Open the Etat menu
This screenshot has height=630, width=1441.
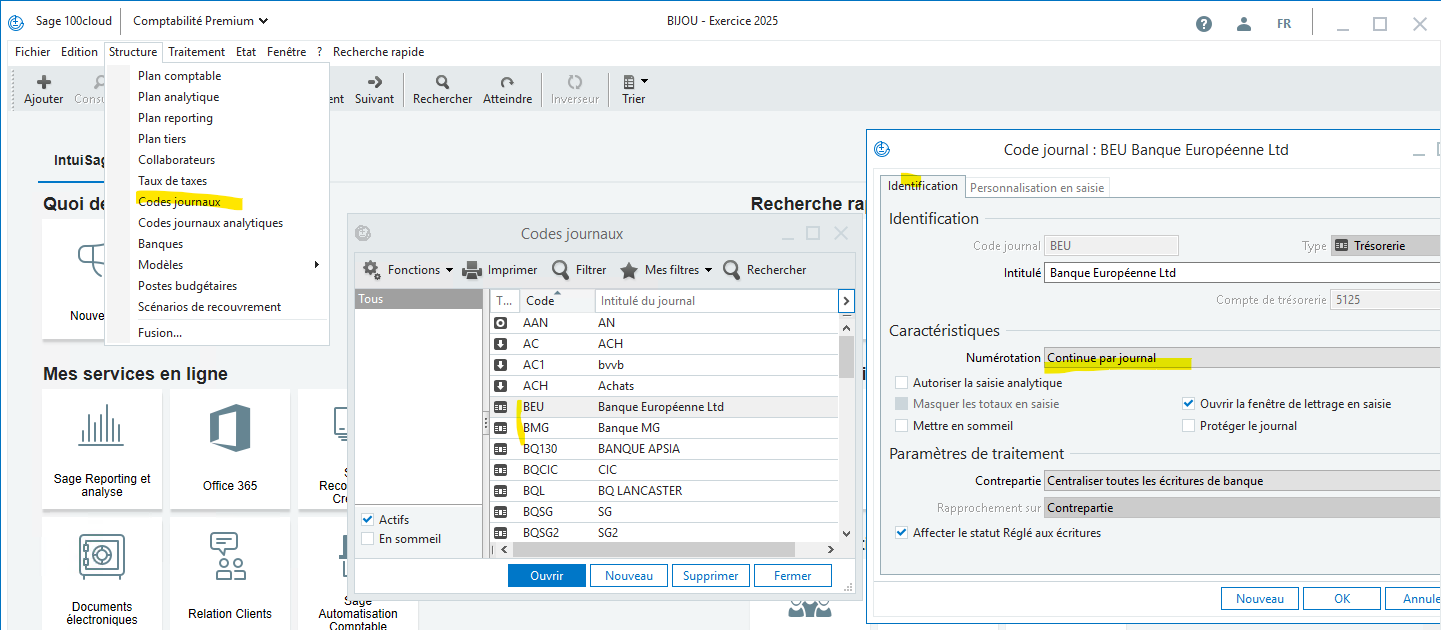[x=246, y=52]
